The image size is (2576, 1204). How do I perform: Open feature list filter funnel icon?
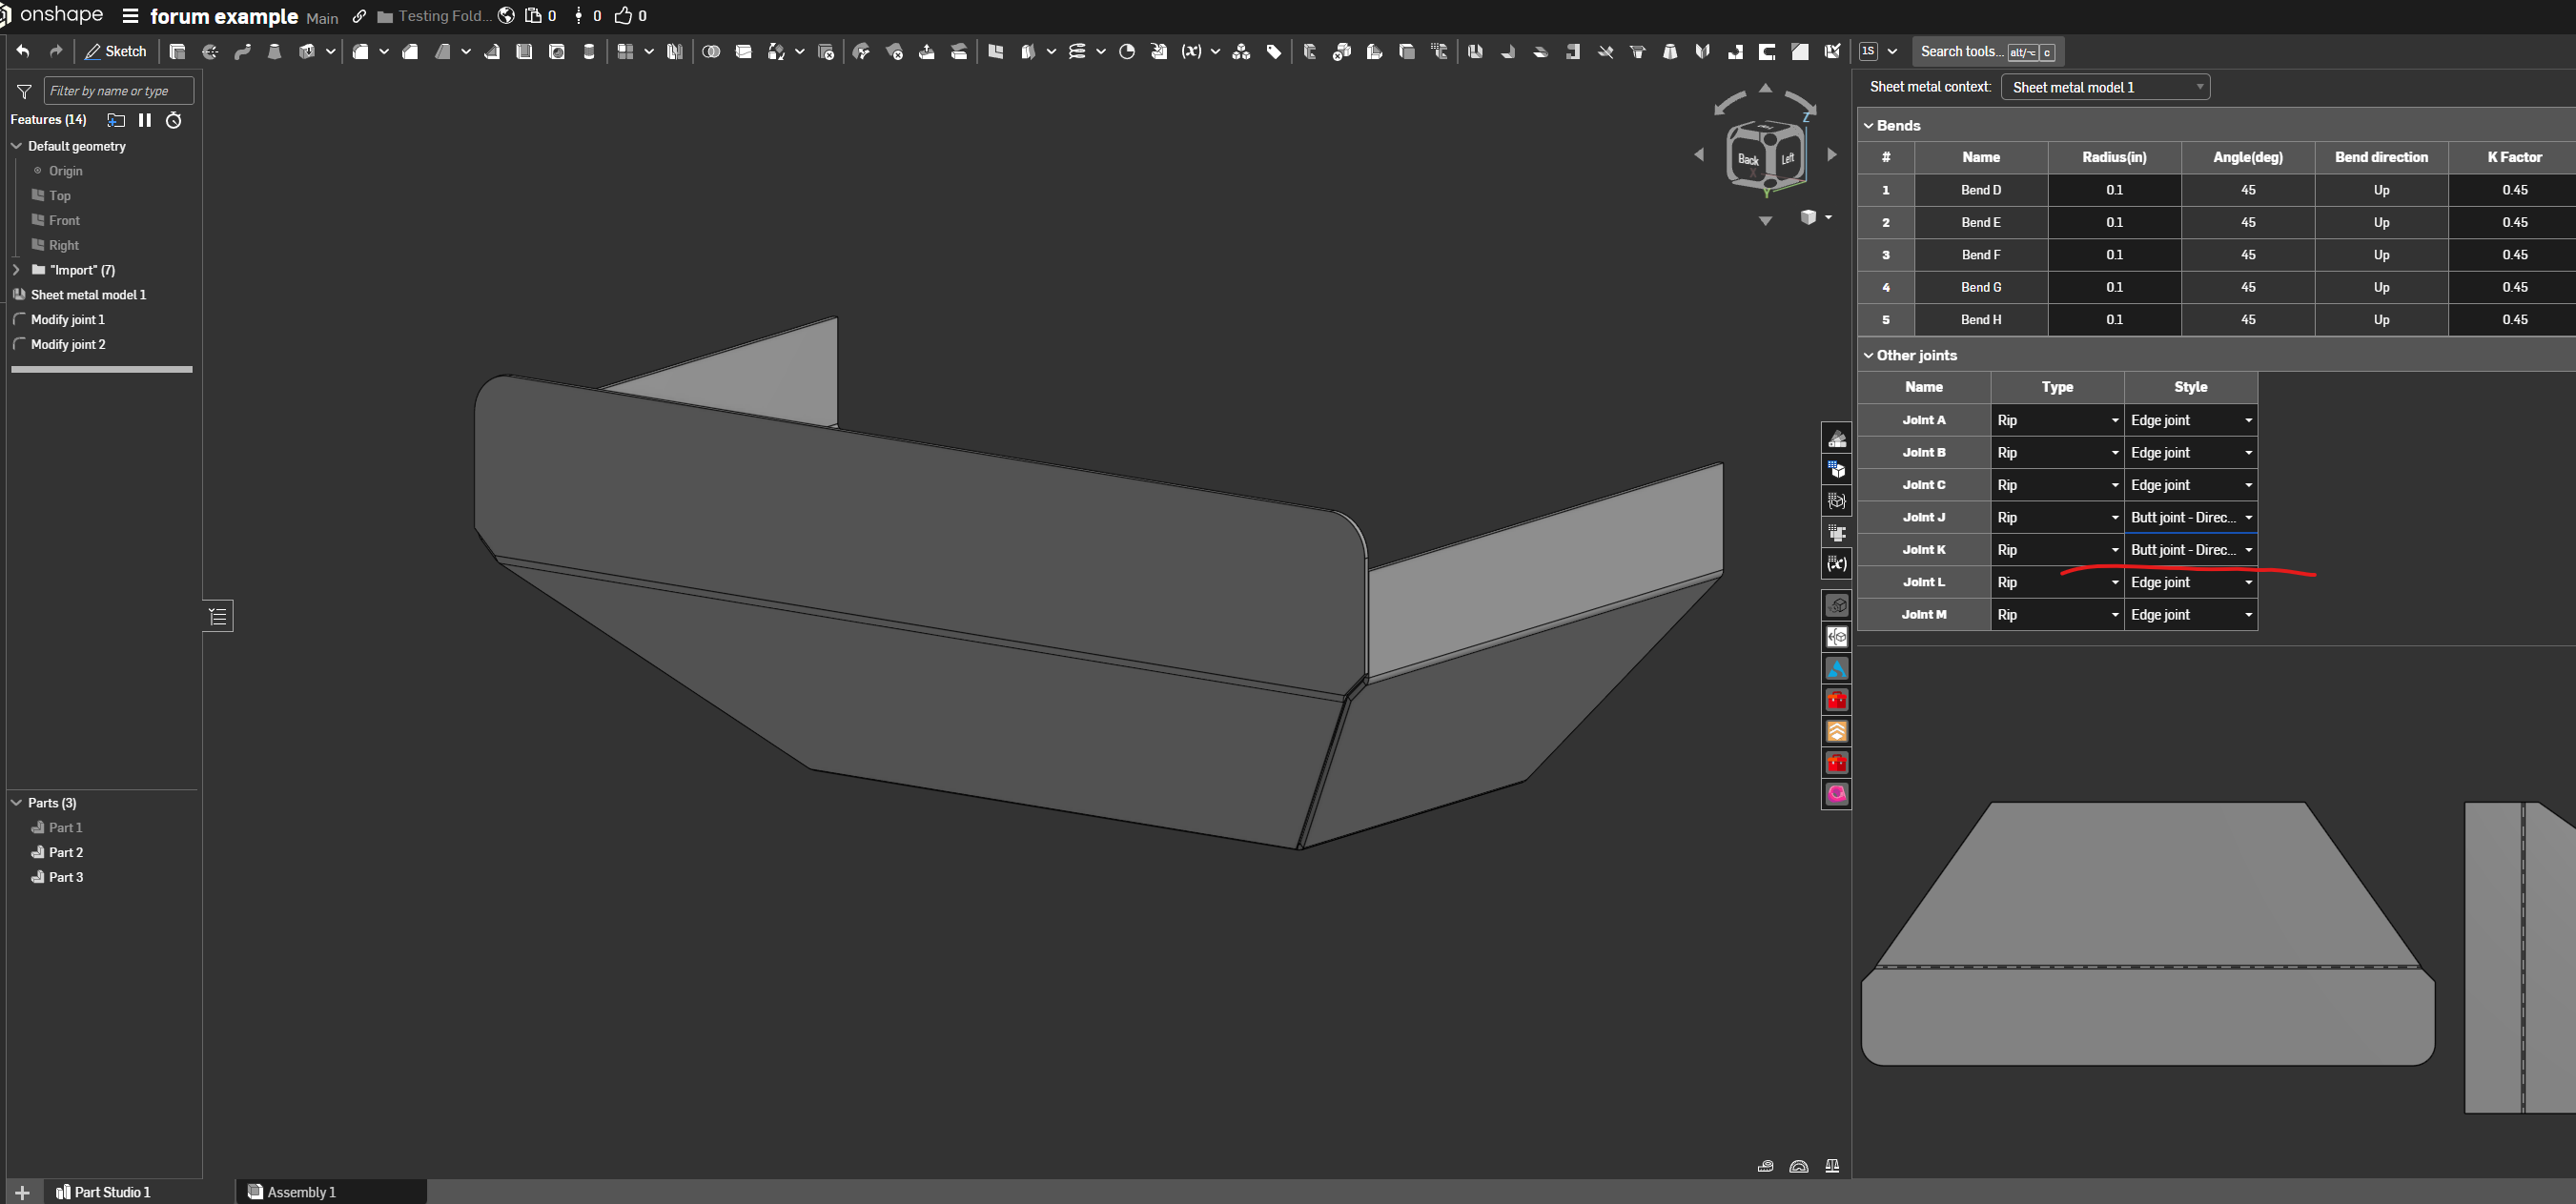point(24,91)
